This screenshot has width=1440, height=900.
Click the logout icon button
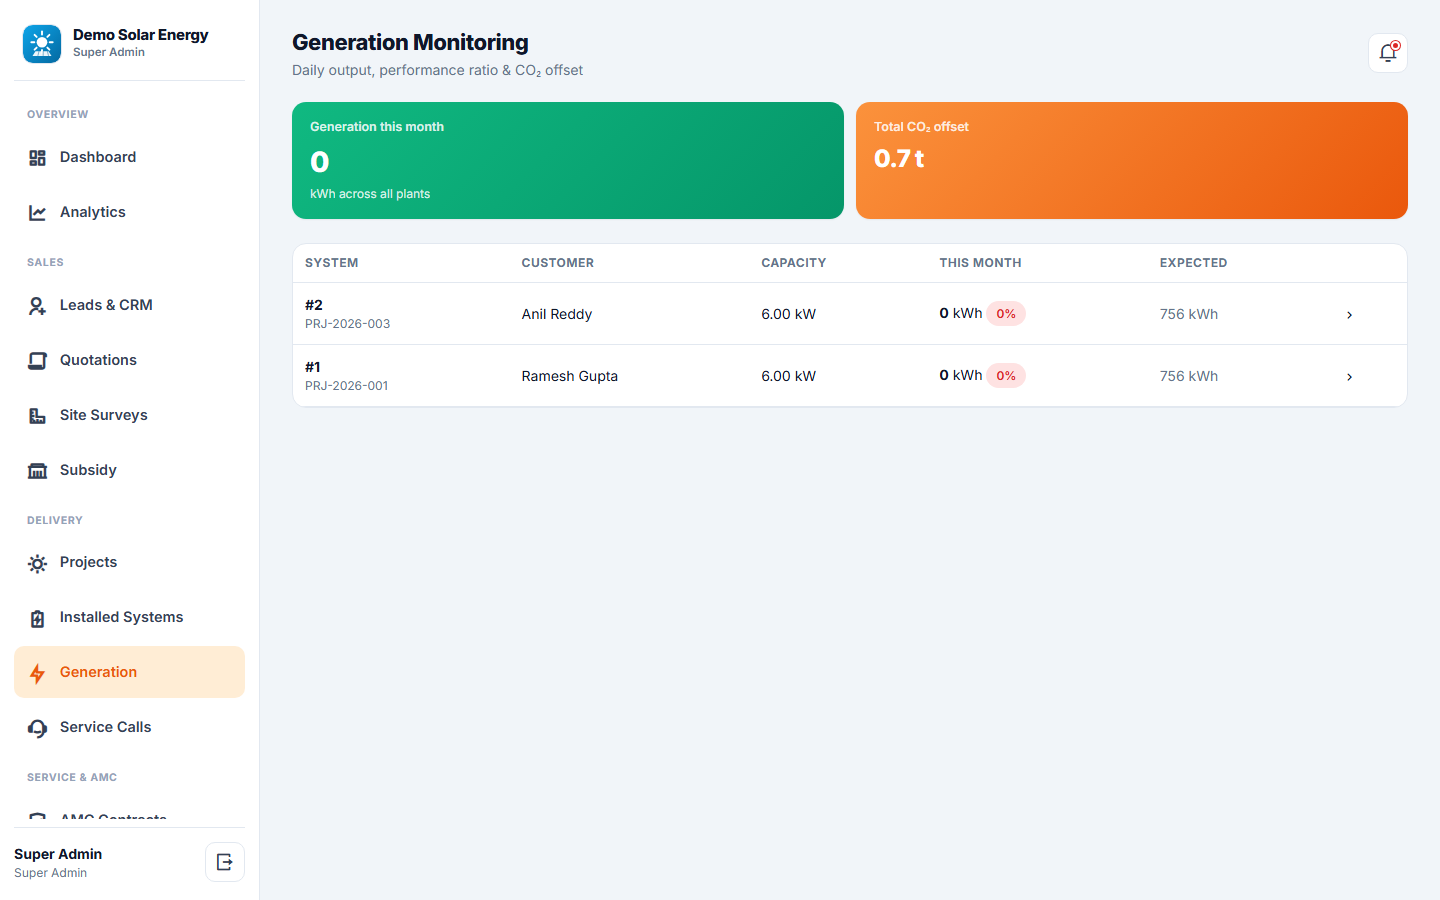coord(225,862)
